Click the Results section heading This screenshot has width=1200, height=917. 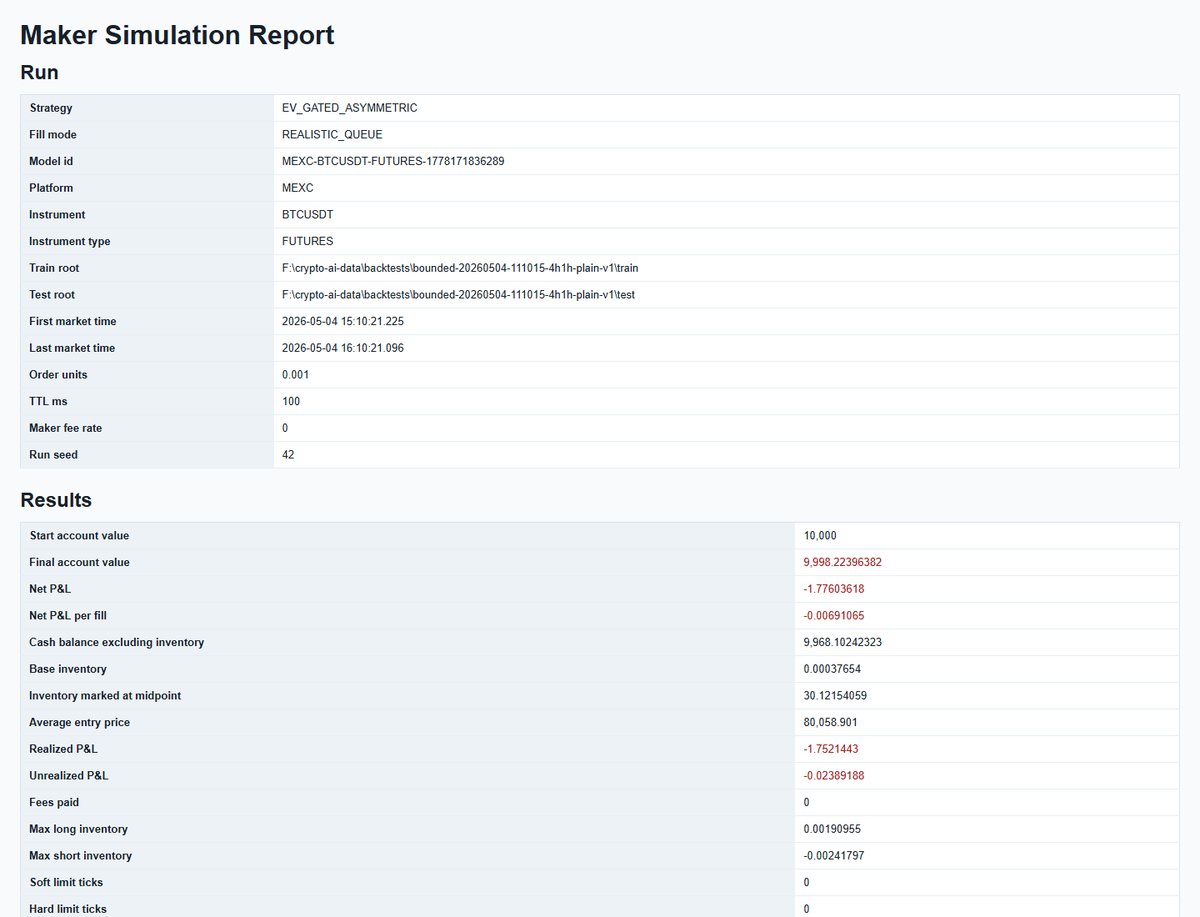click(x=56, y=500)
